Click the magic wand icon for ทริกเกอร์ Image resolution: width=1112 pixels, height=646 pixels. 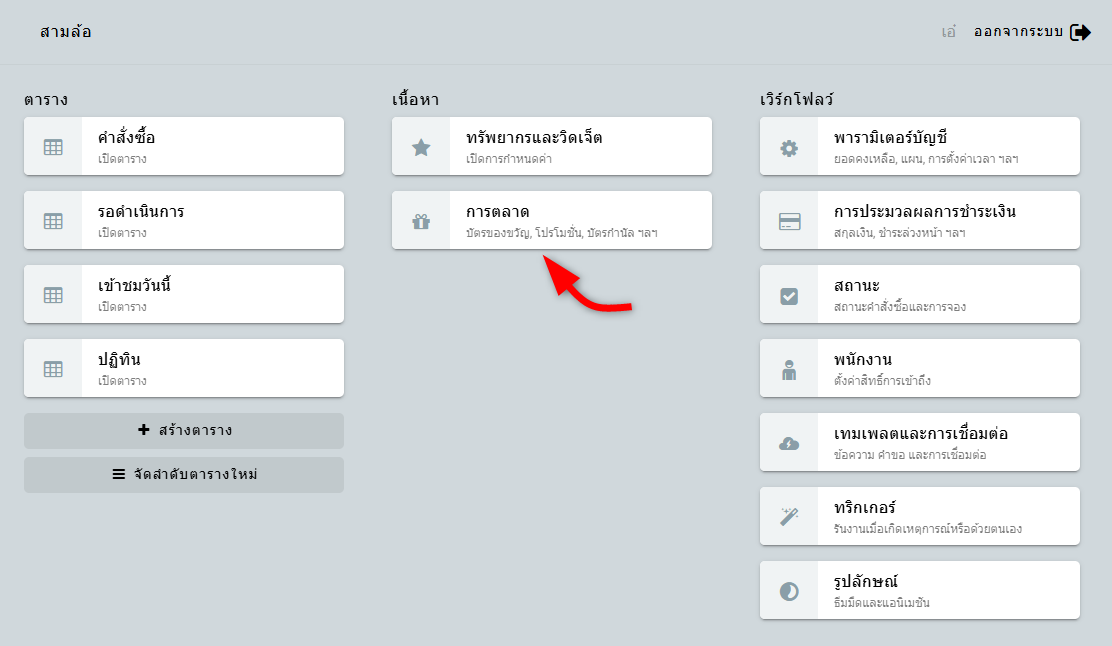789,517
